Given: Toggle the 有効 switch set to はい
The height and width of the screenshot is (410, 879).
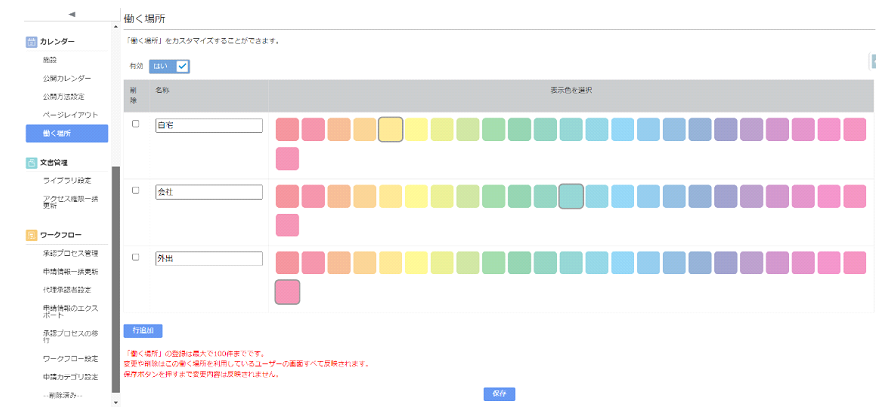Looking at the screenshot, I should (x=169, y=66).
